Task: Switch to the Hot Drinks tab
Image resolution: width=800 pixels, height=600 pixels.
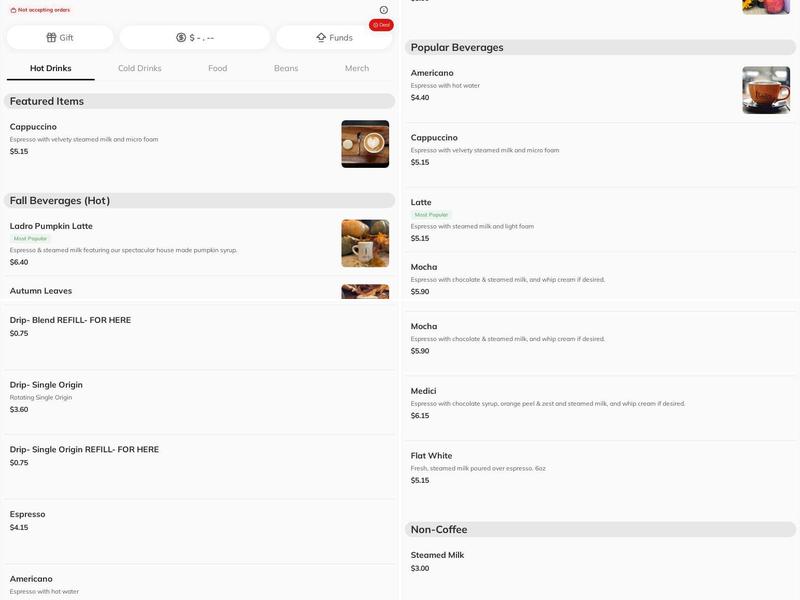Action: click(51, 68)
